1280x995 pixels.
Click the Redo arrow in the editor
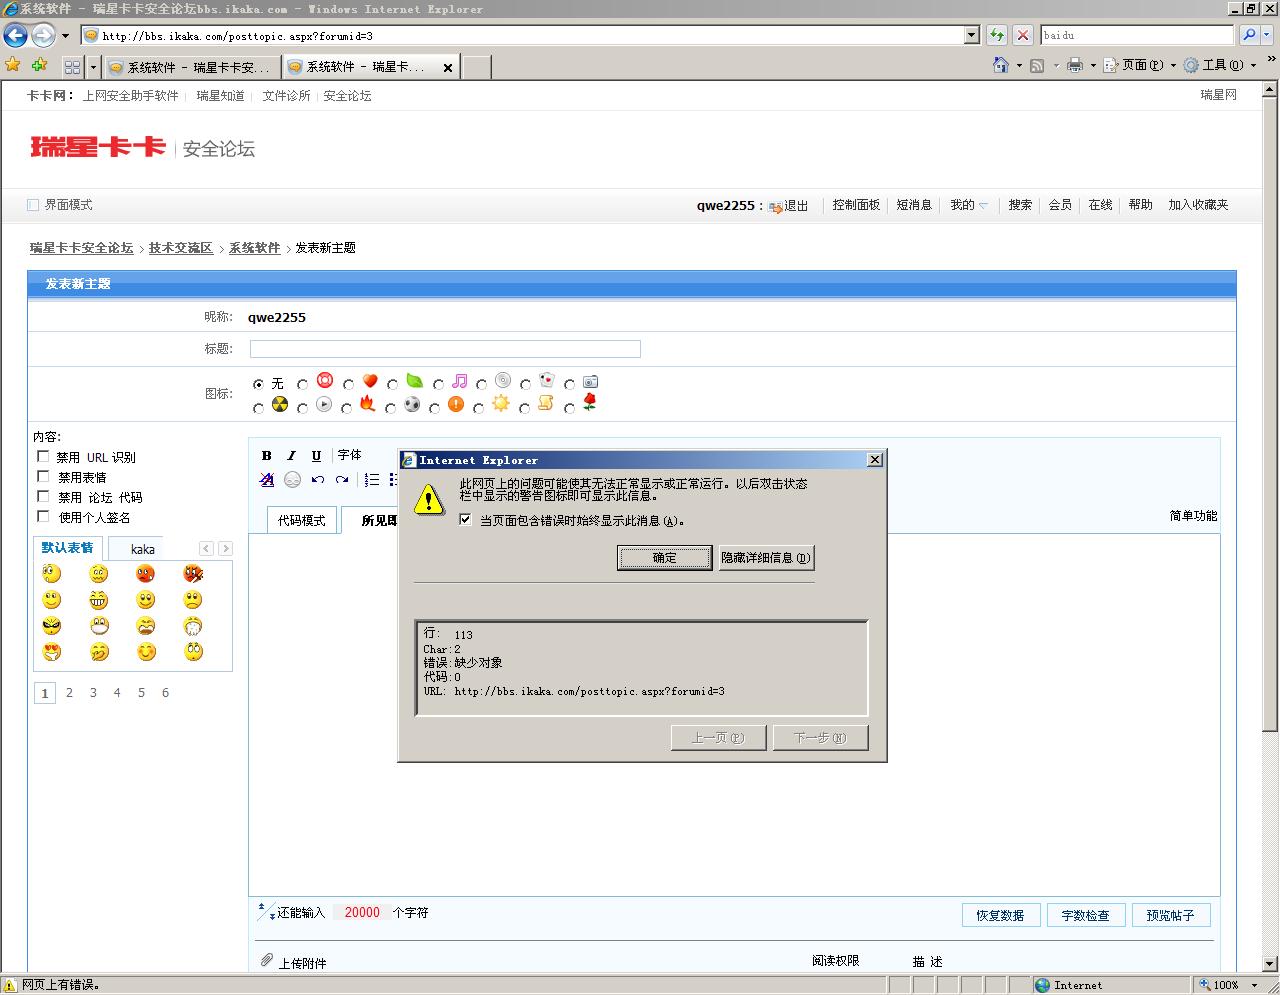tap(342, 479)
